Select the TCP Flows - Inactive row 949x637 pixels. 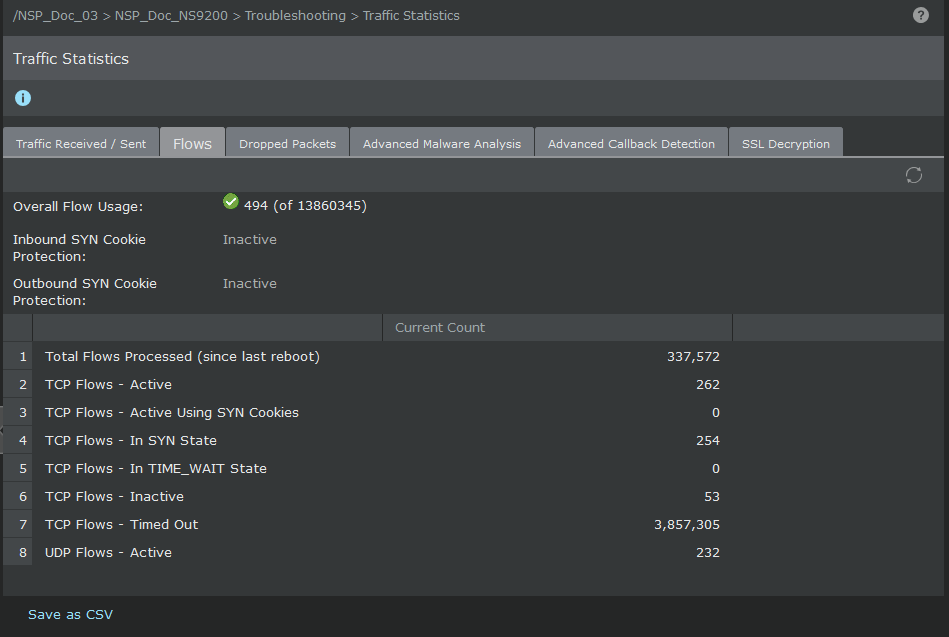(x=473, y=497)
